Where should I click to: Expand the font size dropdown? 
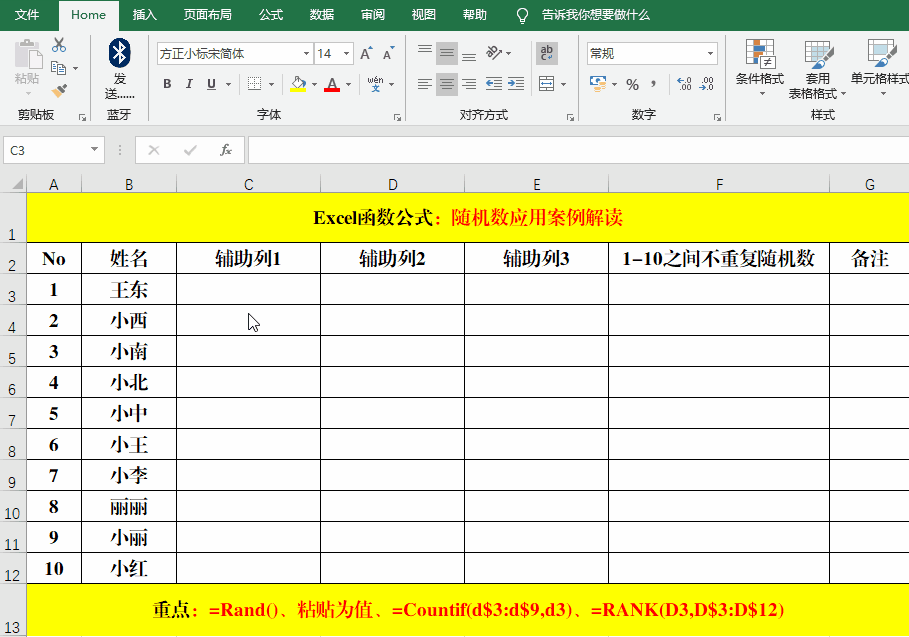point(347,54)
